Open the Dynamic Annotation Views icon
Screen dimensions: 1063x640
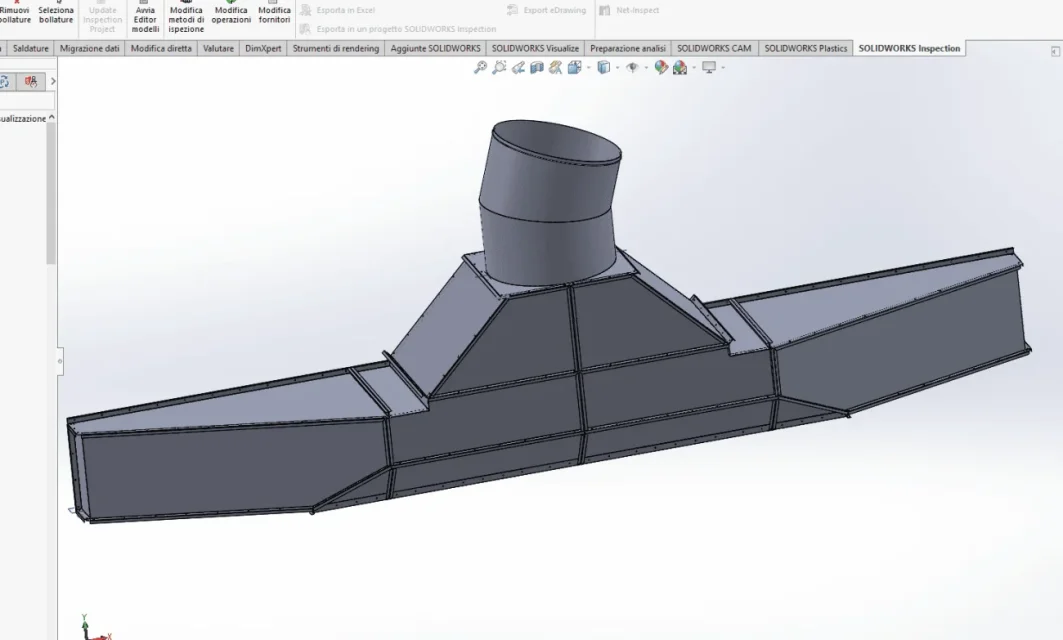tap(555, 67)
